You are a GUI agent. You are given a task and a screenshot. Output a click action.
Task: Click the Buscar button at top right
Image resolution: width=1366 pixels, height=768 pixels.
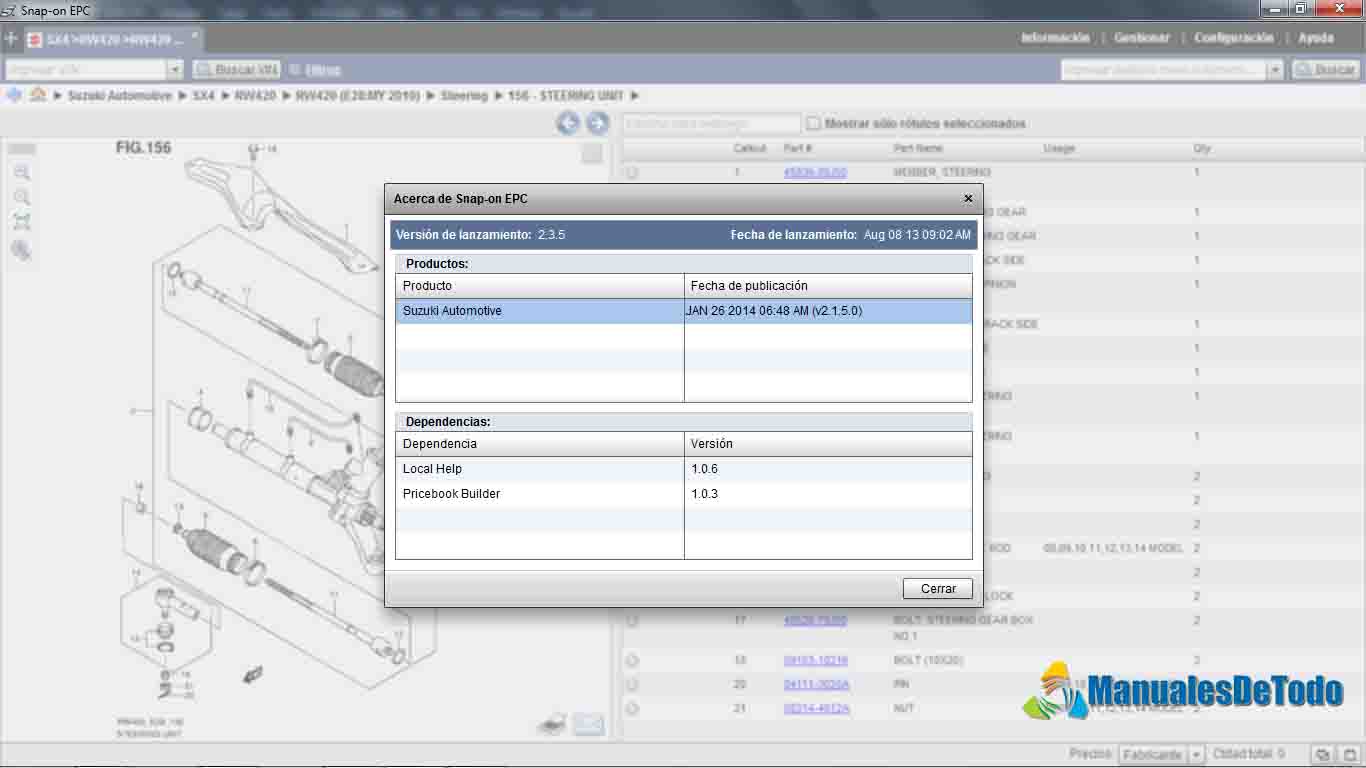pyautogui.click(x=1326, y=70)
